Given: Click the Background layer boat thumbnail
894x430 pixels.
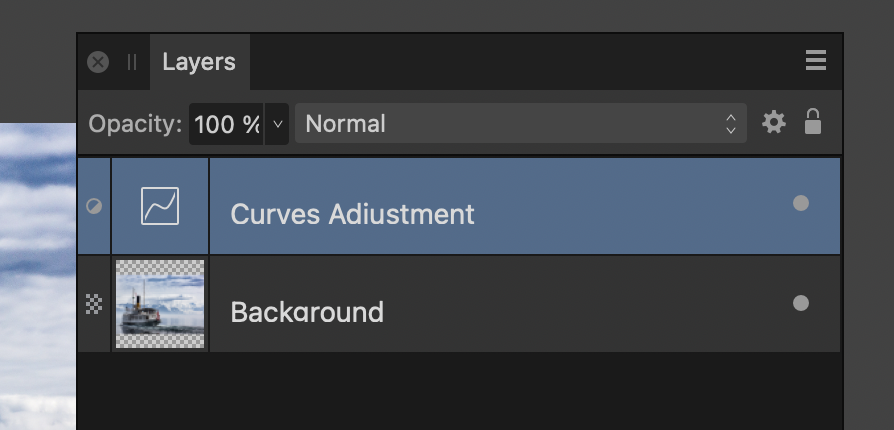Looking at the screenshot, I should pos(160,304).
